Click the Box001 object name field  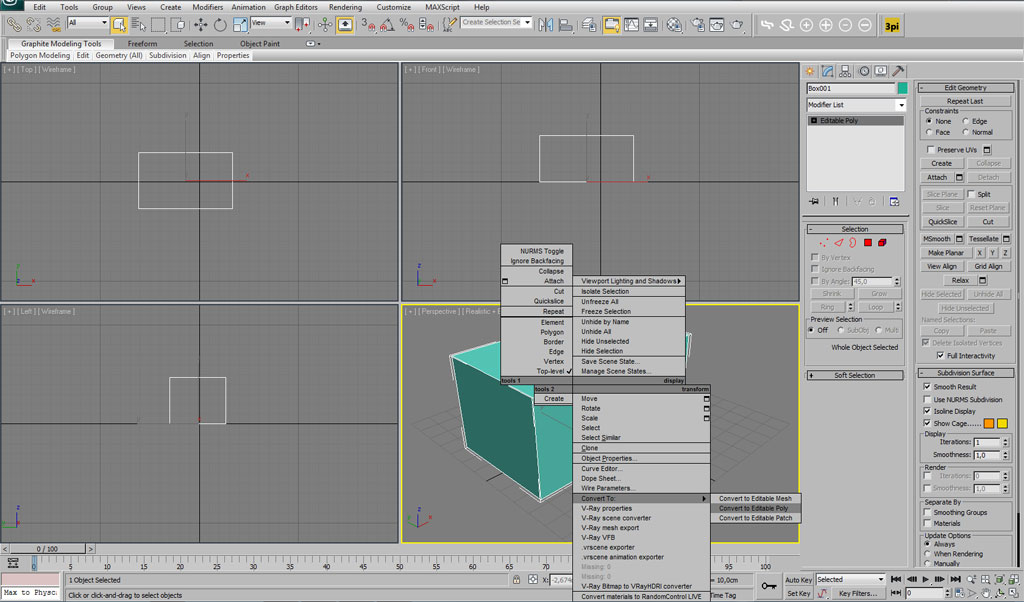851,88
